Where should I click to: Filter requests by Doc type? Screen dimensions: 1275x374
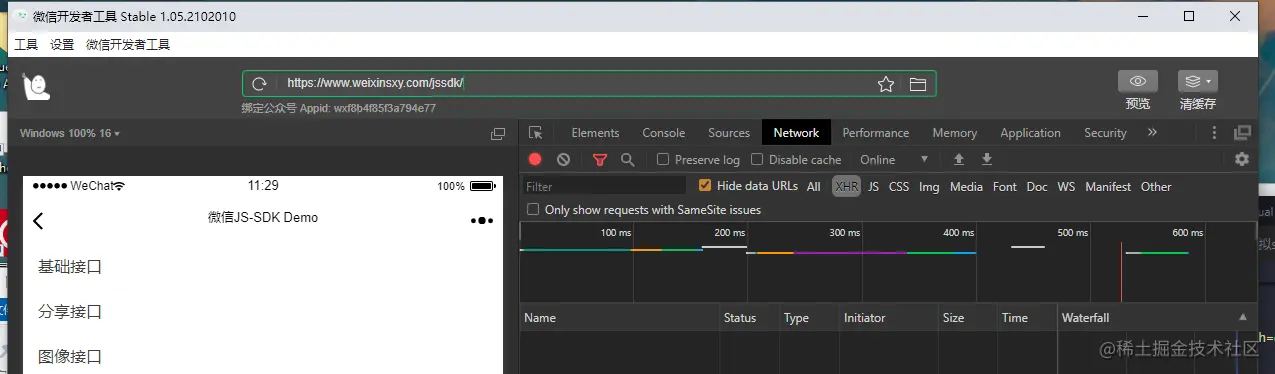(x=1037, y=187)
